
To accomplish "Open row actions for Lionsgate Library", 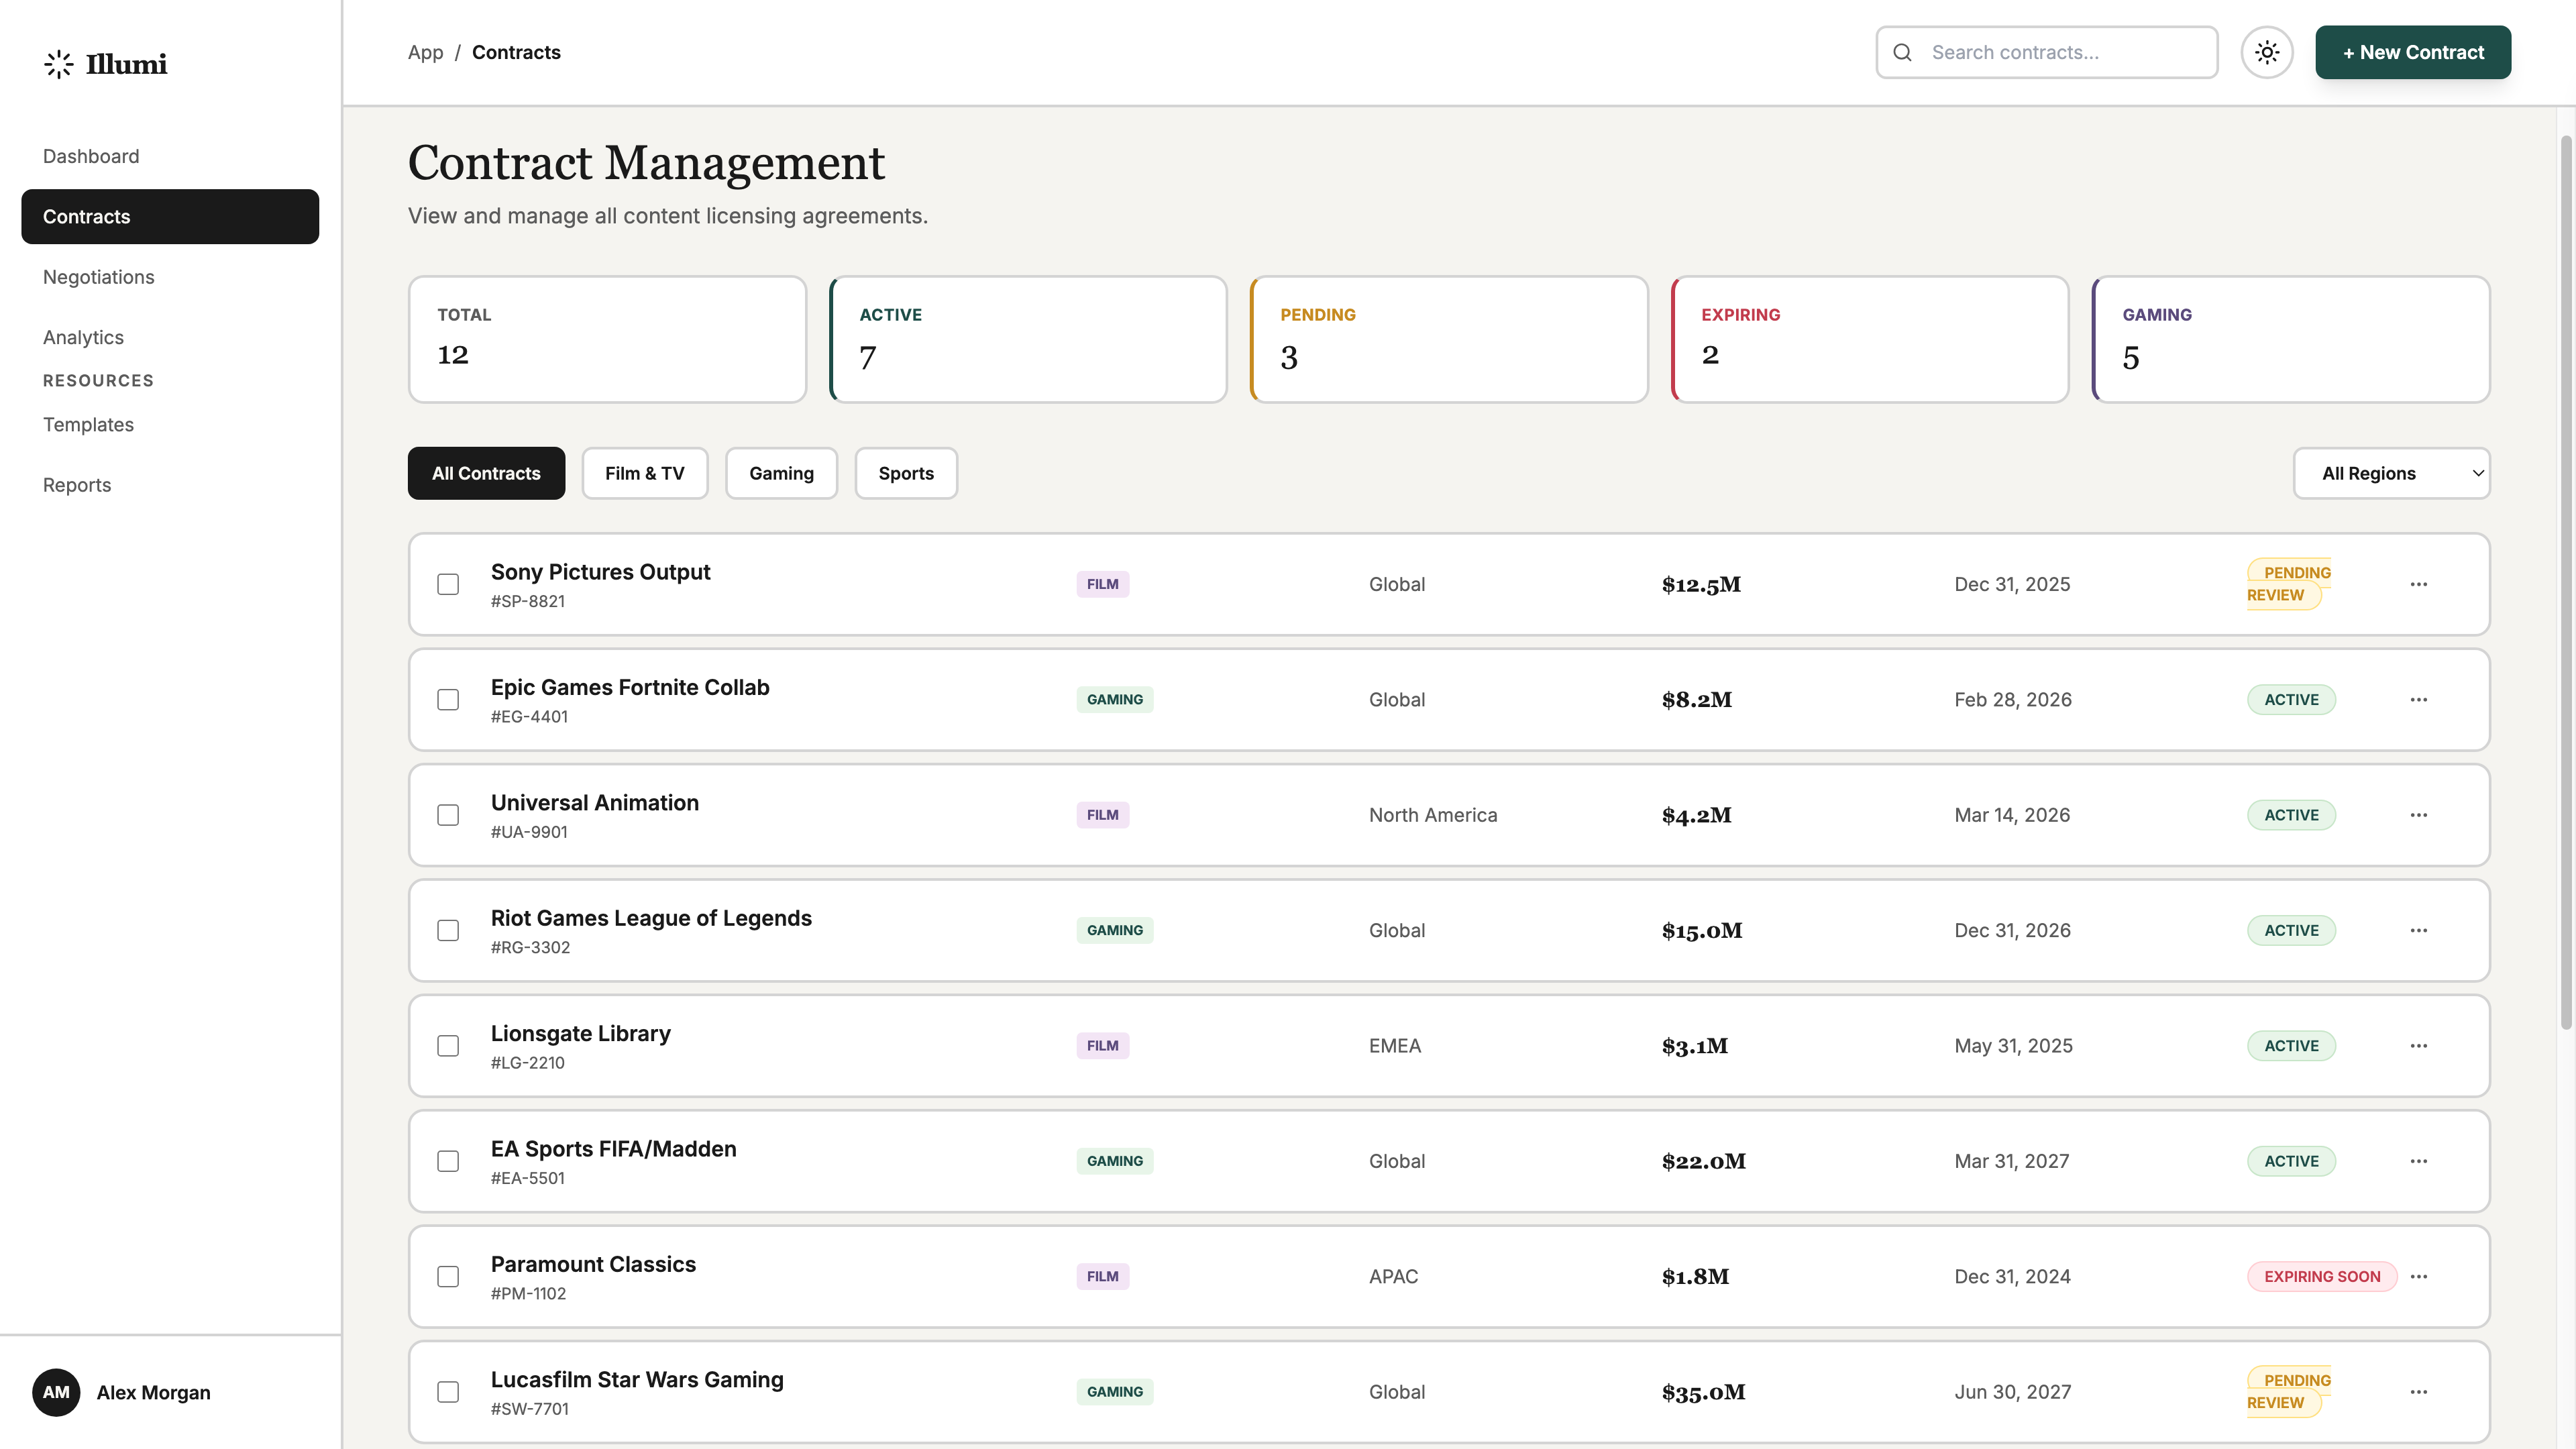I will tap(2418, 1046).
